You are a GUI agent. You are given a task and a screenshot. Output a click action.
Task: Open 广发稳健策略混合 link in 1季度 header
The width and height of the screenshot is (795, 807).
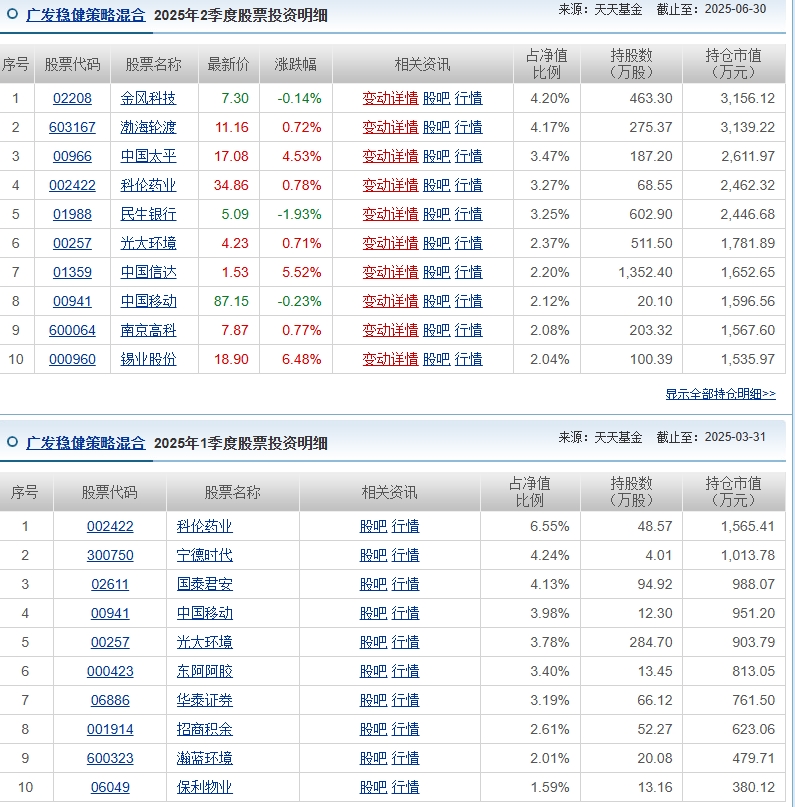[x=86, y=443]
